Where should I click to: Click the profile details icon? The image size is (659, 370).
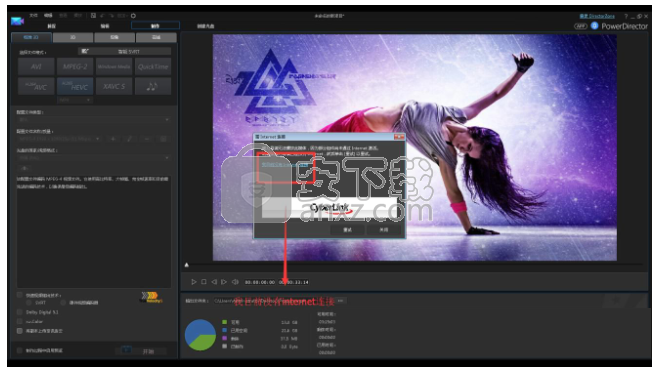(163, 138)
